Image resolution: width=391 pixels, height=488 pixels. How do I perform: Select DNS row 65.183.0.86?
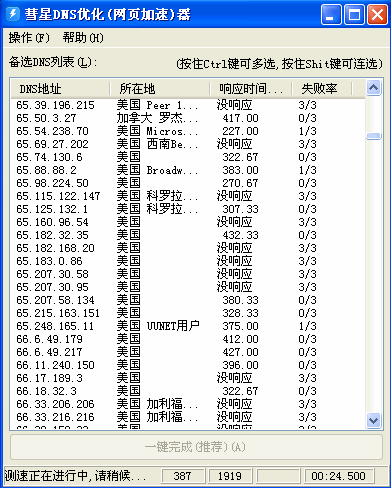point(188,261)
